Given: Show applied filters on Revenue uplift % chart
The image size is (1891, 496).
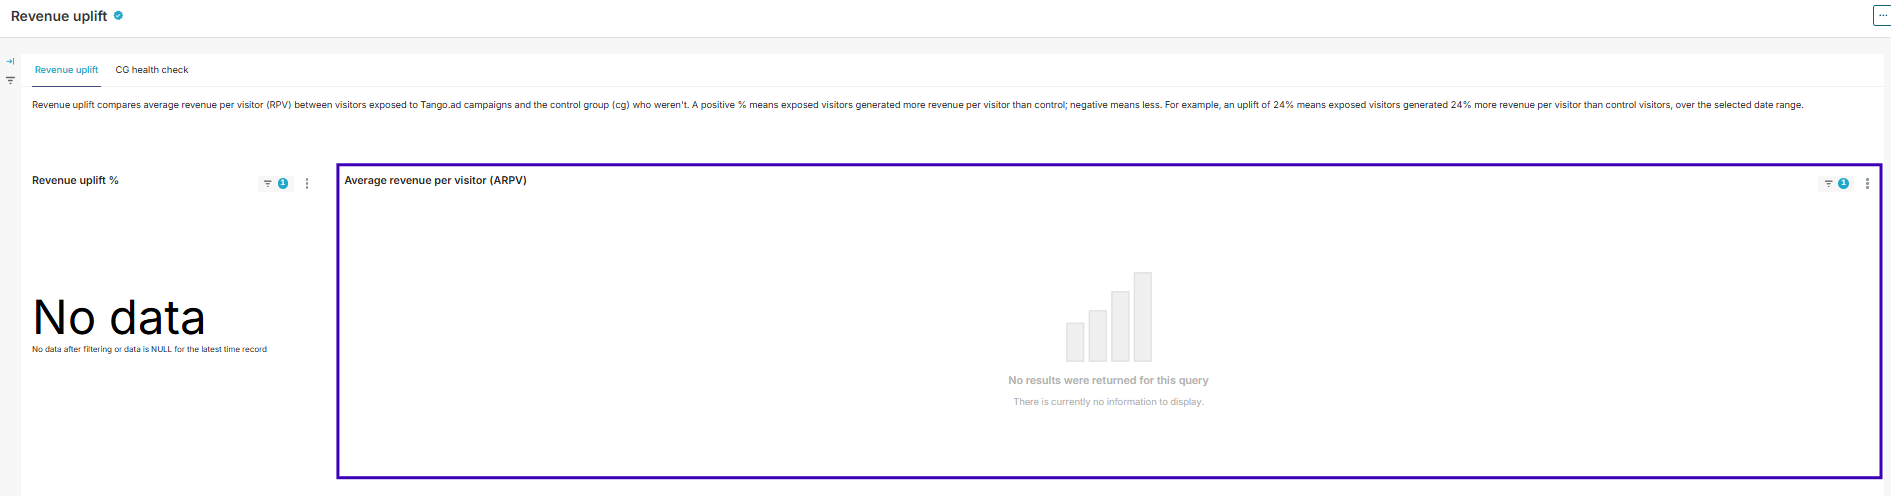Looking at the screenshot, I should (x=268, y=183).
